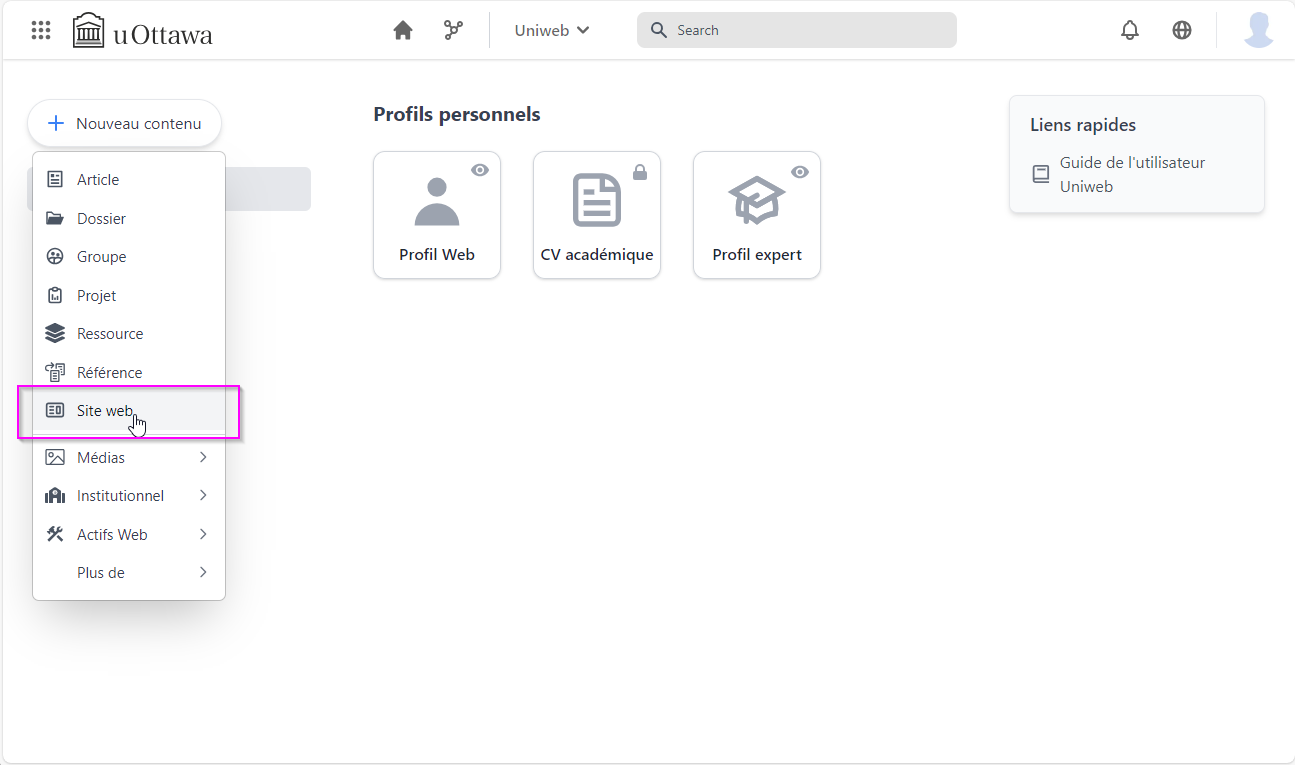Screen dimensions: 1295x765
Task: Open the apps grid launcher icon
Action: click(41, 30)
